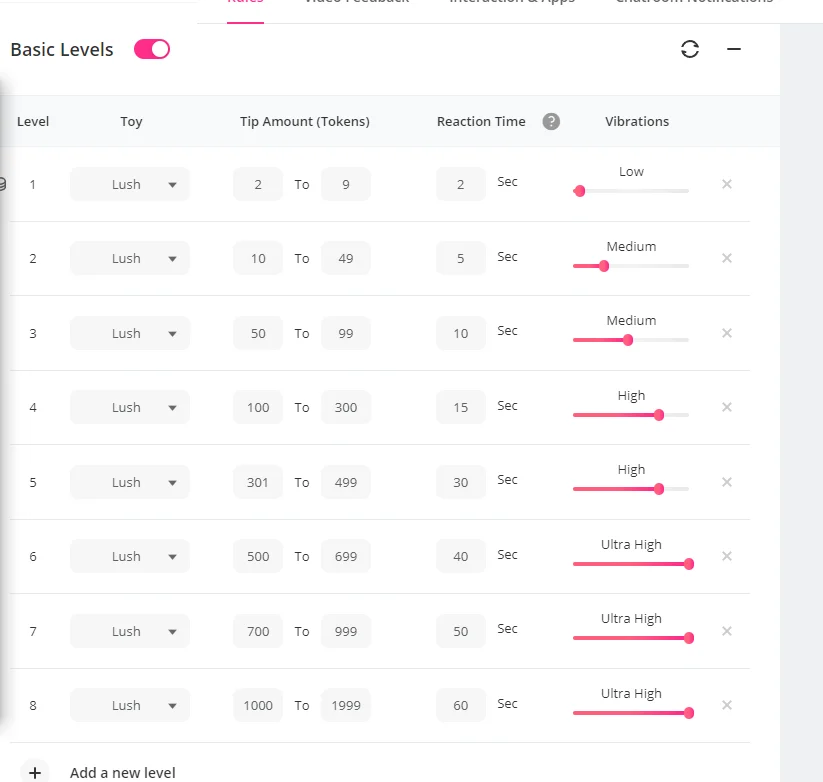This screenshot has height=782, width=823.
Task: Click the Add a new level link
Action: pyautogui.click(x=123, y=773)
